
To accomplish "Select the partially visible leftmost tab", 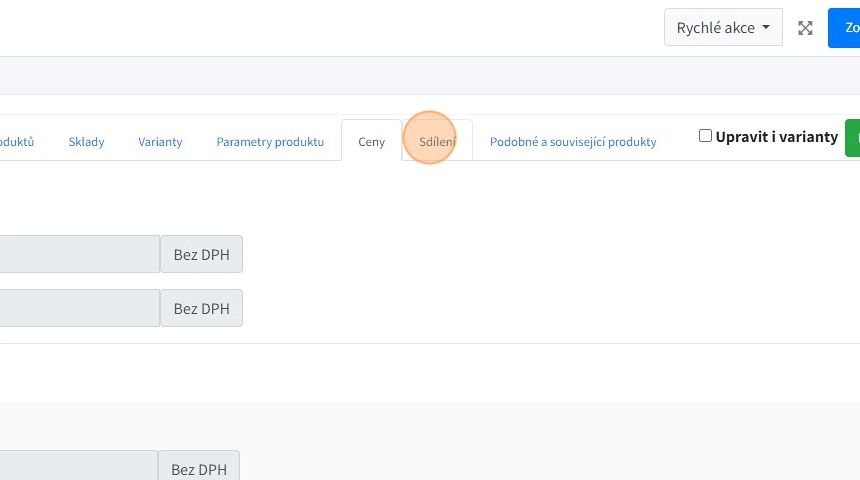I will pos(16,142).
